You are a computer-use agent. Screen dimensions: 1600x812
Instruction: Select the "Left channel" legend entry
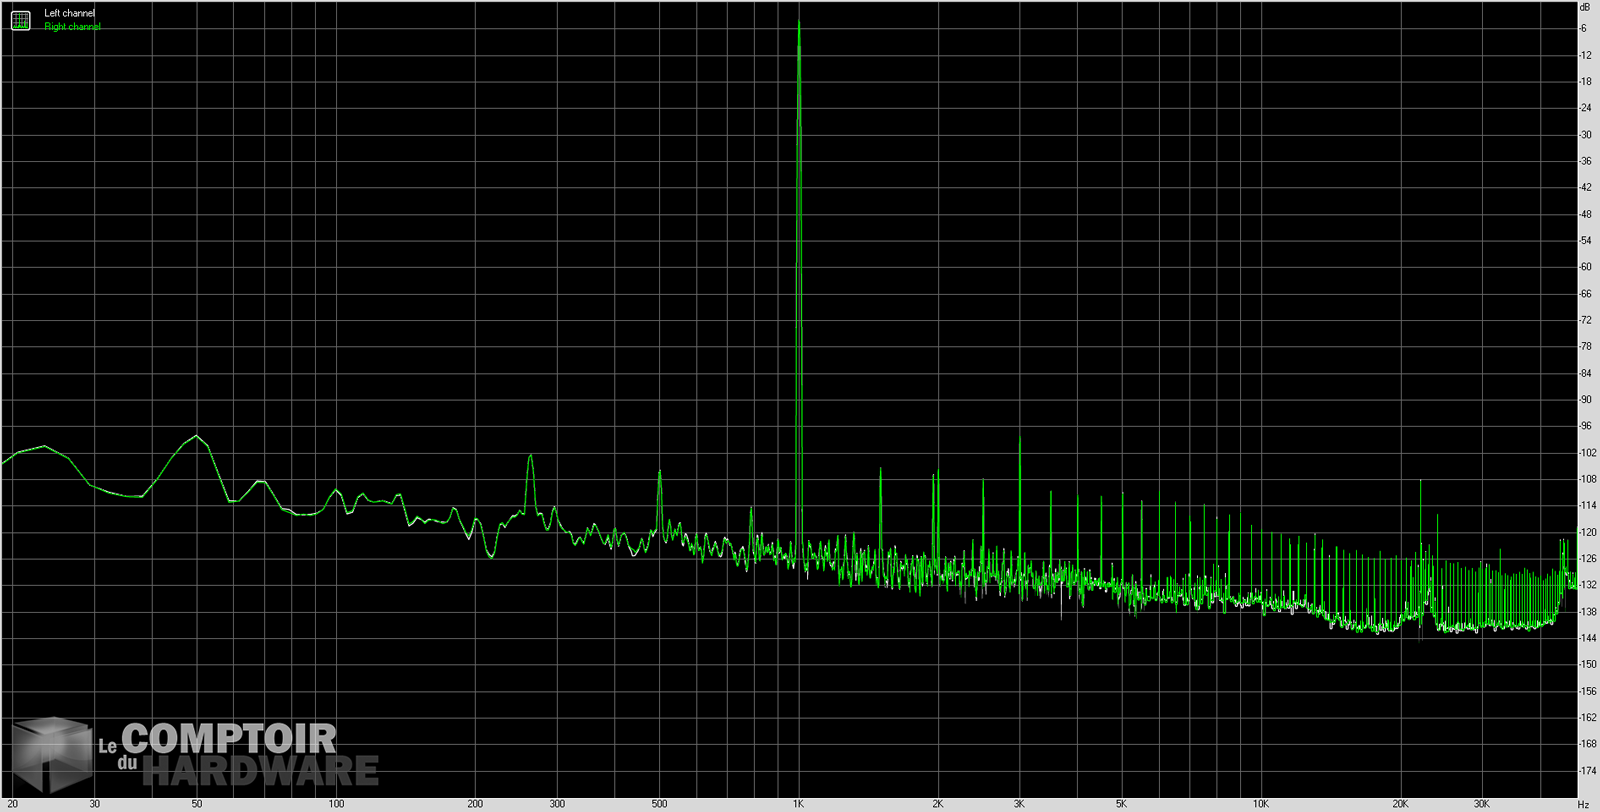point(69,13)
